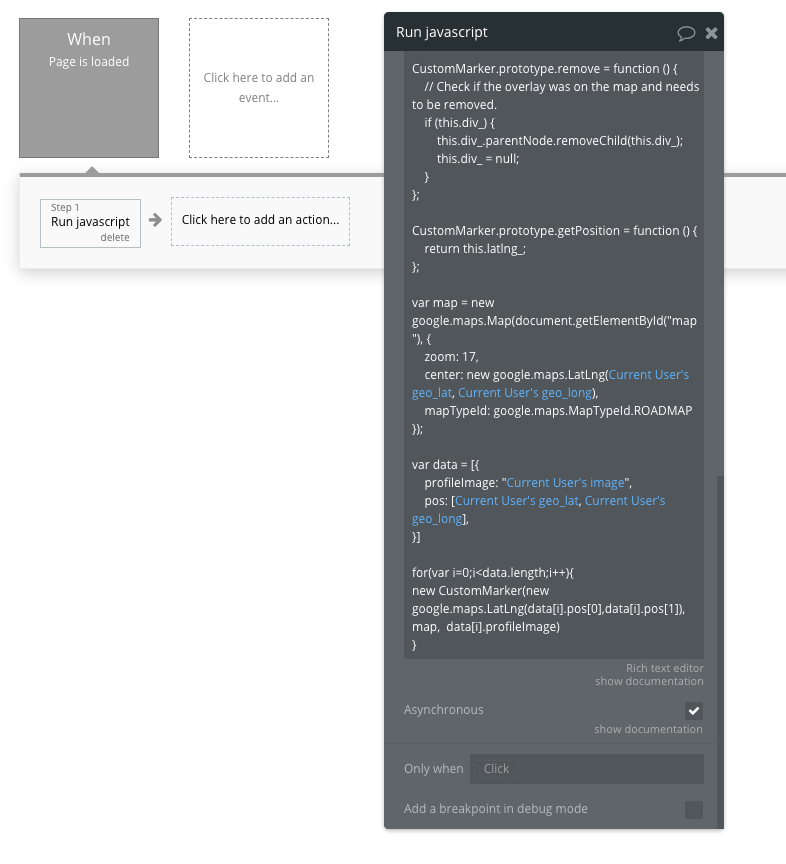Open Current User's geo_lat expression in pos line
Screen dimensions: 786x864
tap(516, 501)
